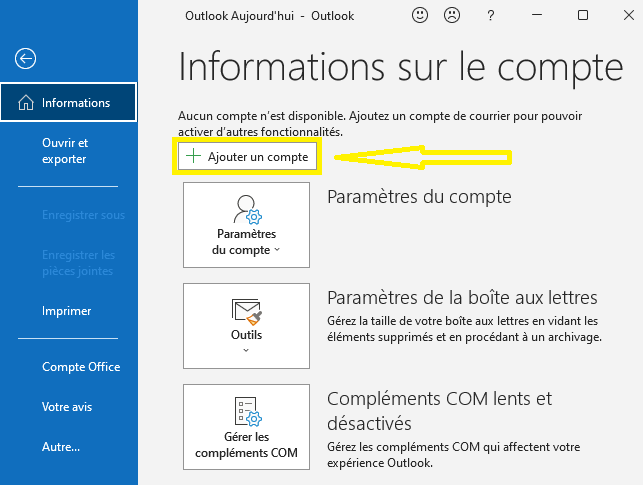Click the Paramètres de la boîte aux lettres heading
Screen dimensions: 643x485
pyautogui.click(x=462, y=298)
